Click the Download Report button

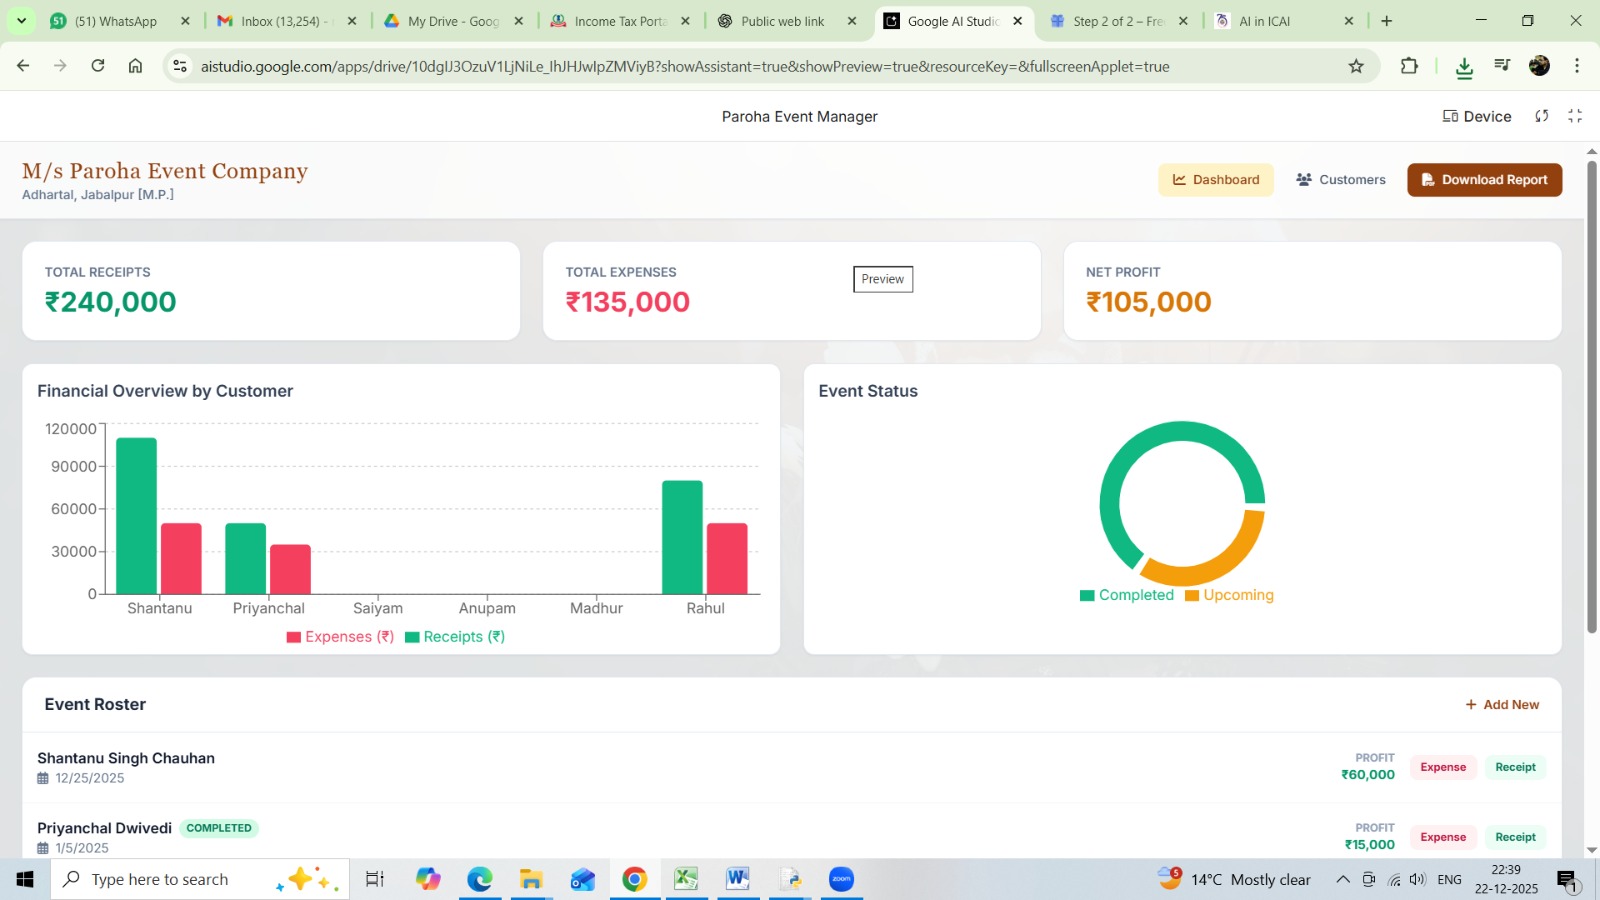(1484, 180)
